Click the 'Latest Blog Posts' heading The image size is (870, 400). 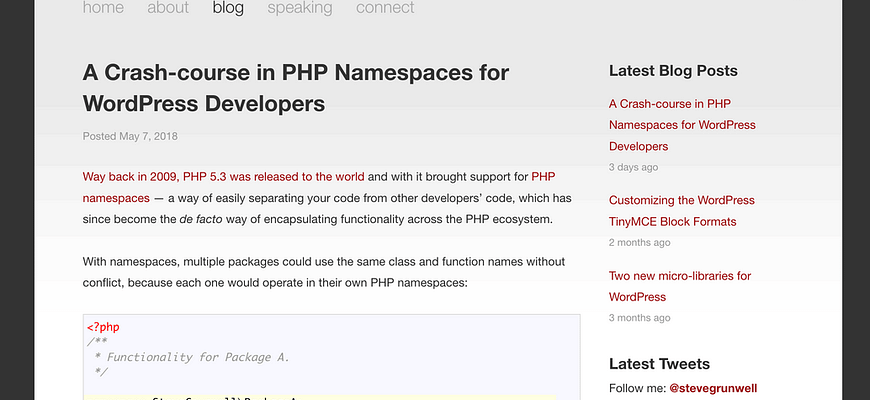pyautogui.click(x=673, y=71)
